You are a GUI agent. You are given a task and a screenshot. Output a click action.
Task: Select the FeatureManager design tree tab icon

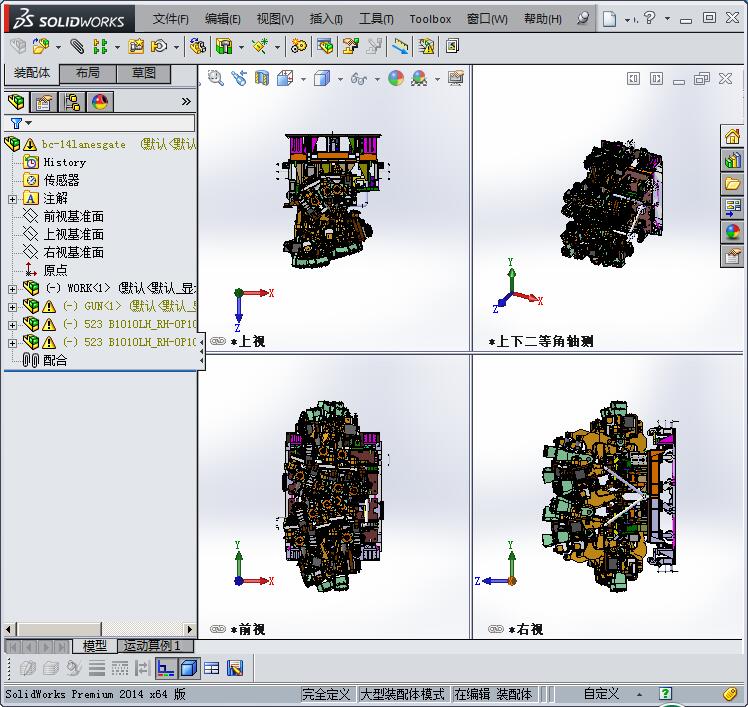pyautogui.click(x=16, y=102)
